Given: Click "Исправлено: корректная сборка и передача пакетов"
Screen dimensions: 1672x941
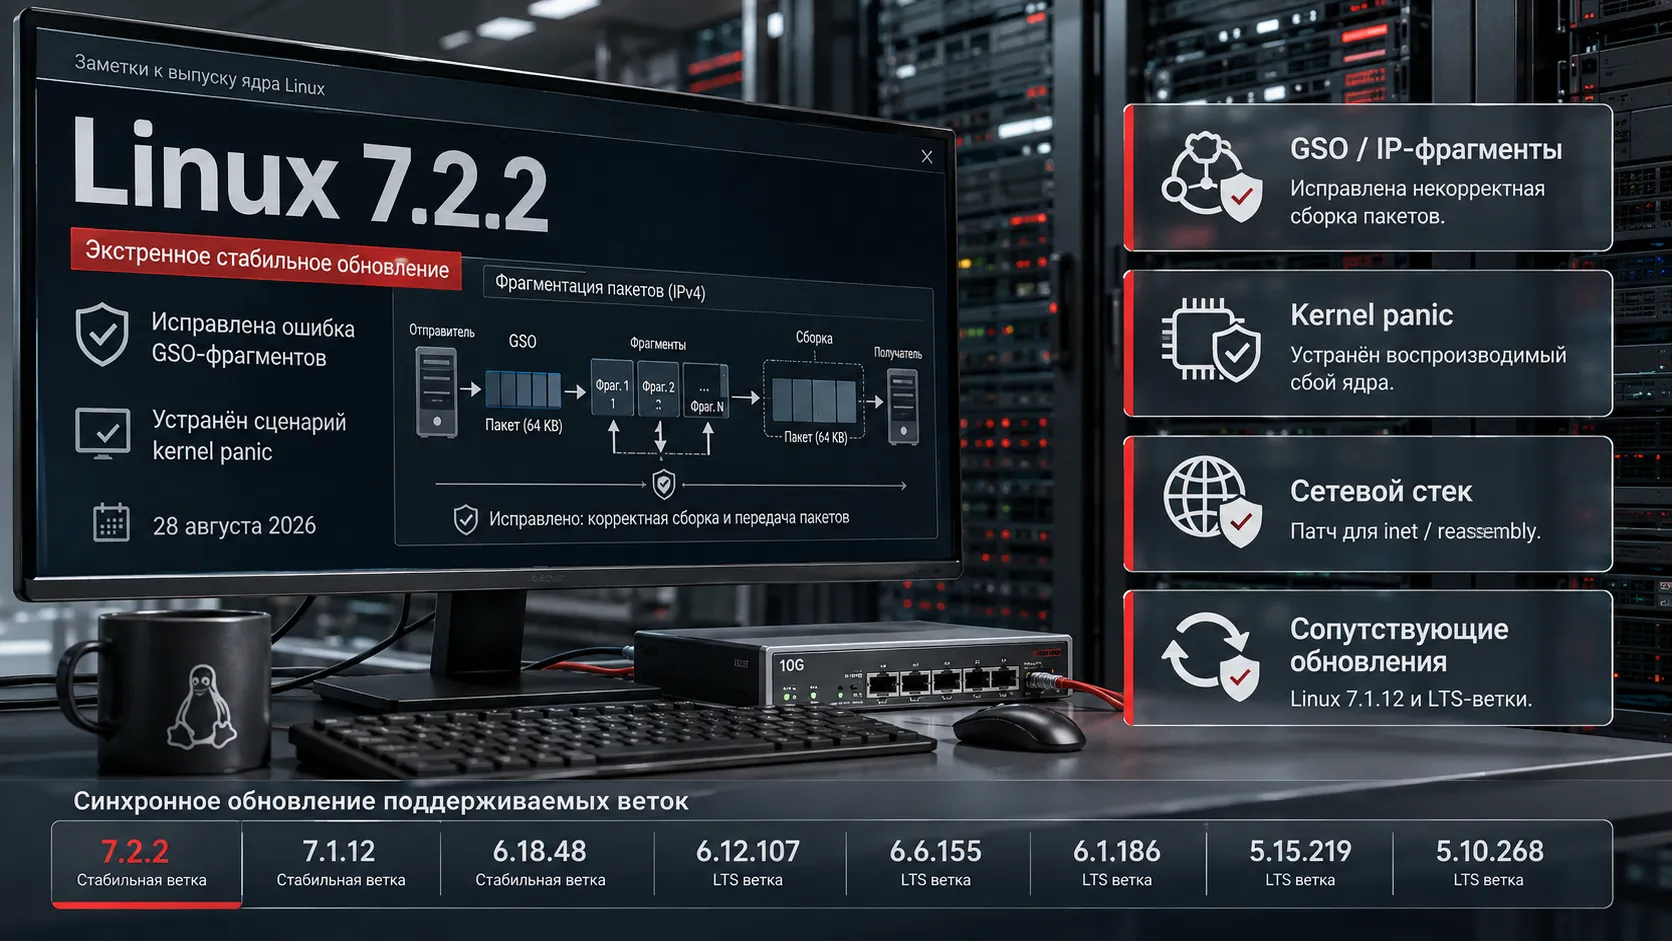Looking at the screenshot, I should (669, 518).
